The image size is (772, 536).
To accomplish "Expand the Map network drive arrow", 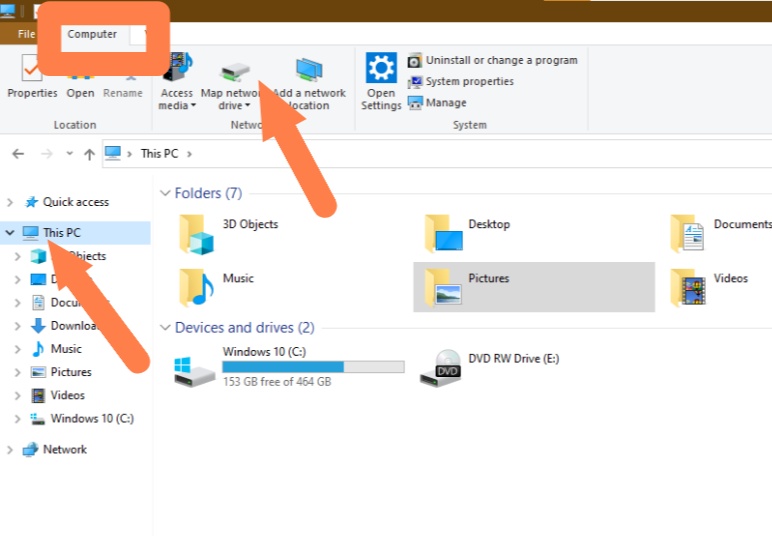I will 248,105.
